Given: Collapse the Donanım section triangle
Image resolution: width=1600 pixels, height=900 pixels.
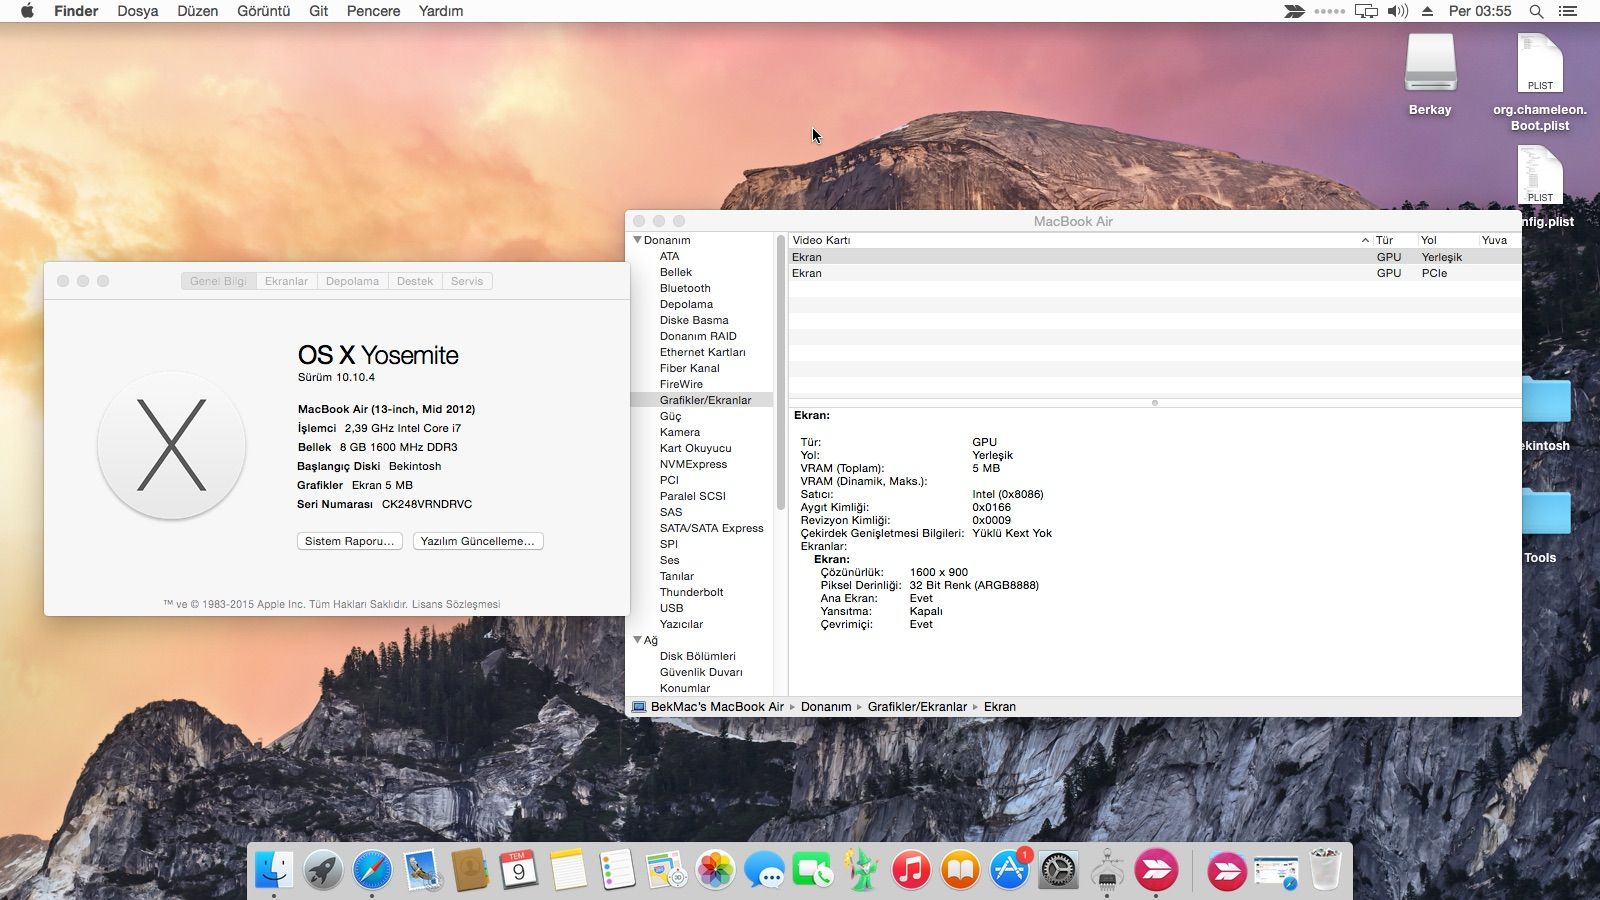Looking at the screenshot, I should coord(637,240).
